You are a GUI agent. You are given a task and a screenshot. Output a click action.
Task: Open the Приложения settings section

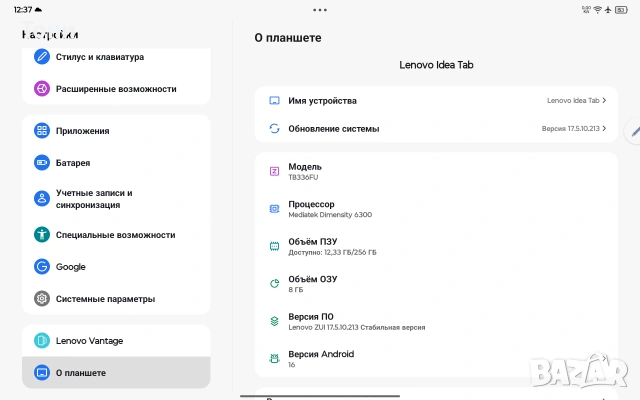pos(116,131)
